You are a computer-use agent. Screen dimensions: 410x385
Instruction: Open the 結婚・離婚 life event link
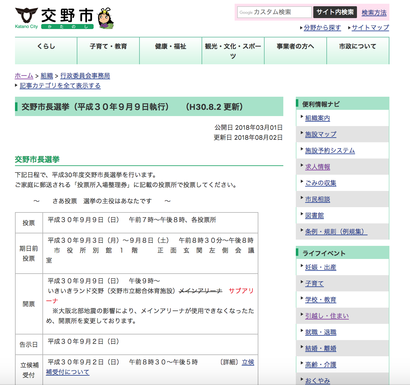321,349
